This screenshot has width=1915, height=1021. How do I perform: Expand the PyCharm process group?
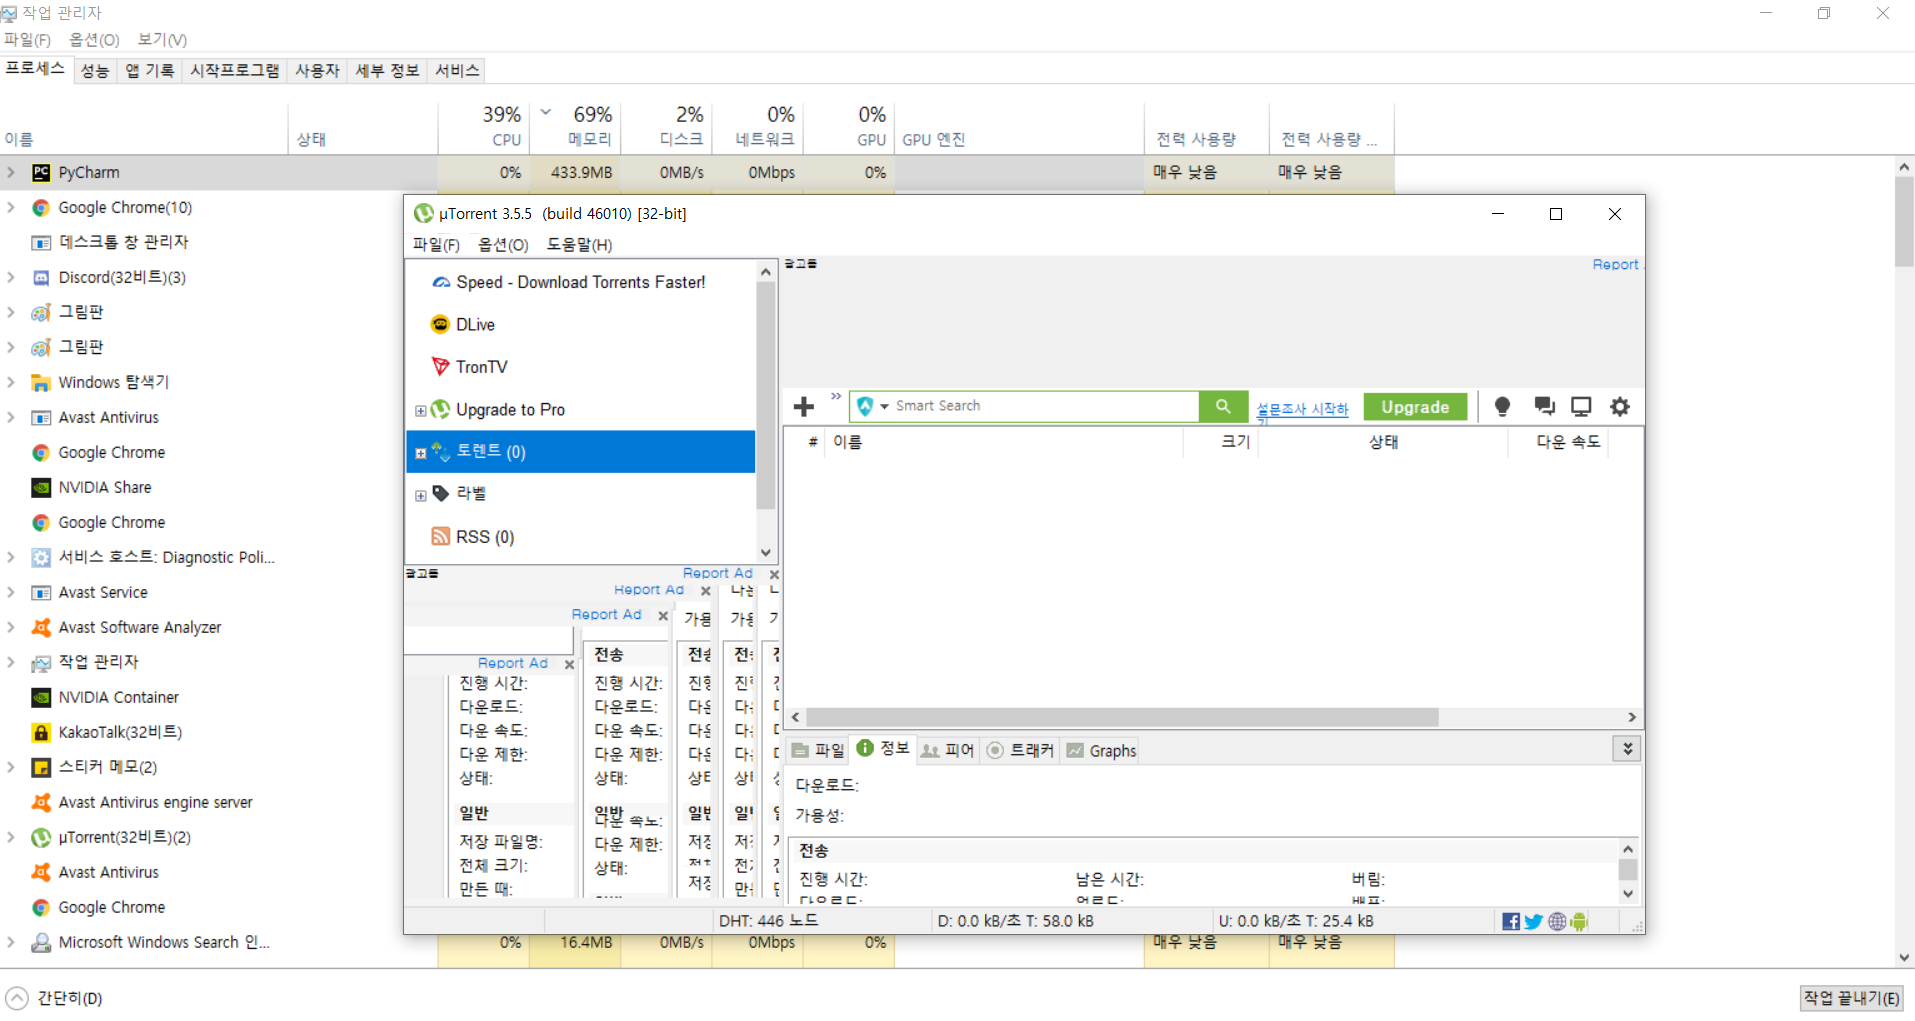pyautogui.click(x=11, y=172)
